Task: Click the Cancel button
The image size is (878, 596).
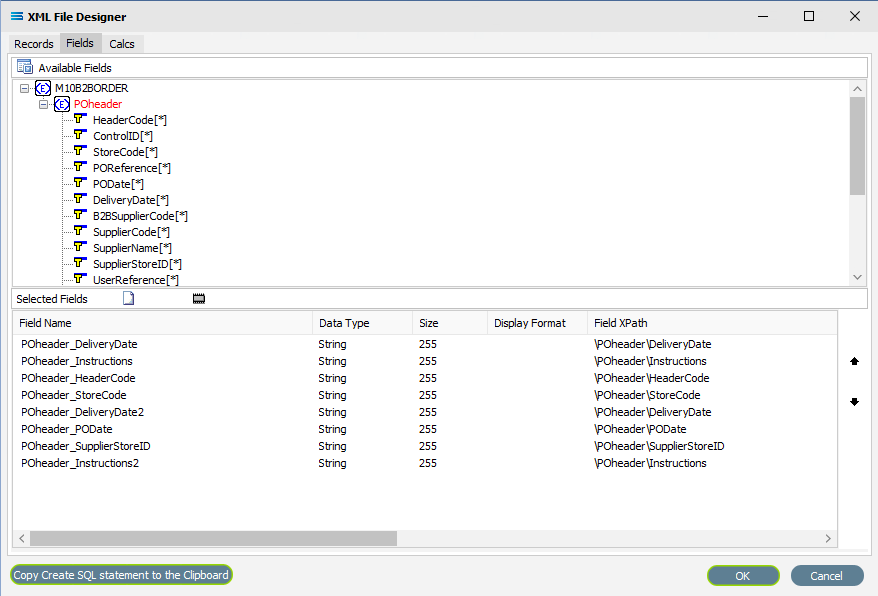Action: click(826, 575)
